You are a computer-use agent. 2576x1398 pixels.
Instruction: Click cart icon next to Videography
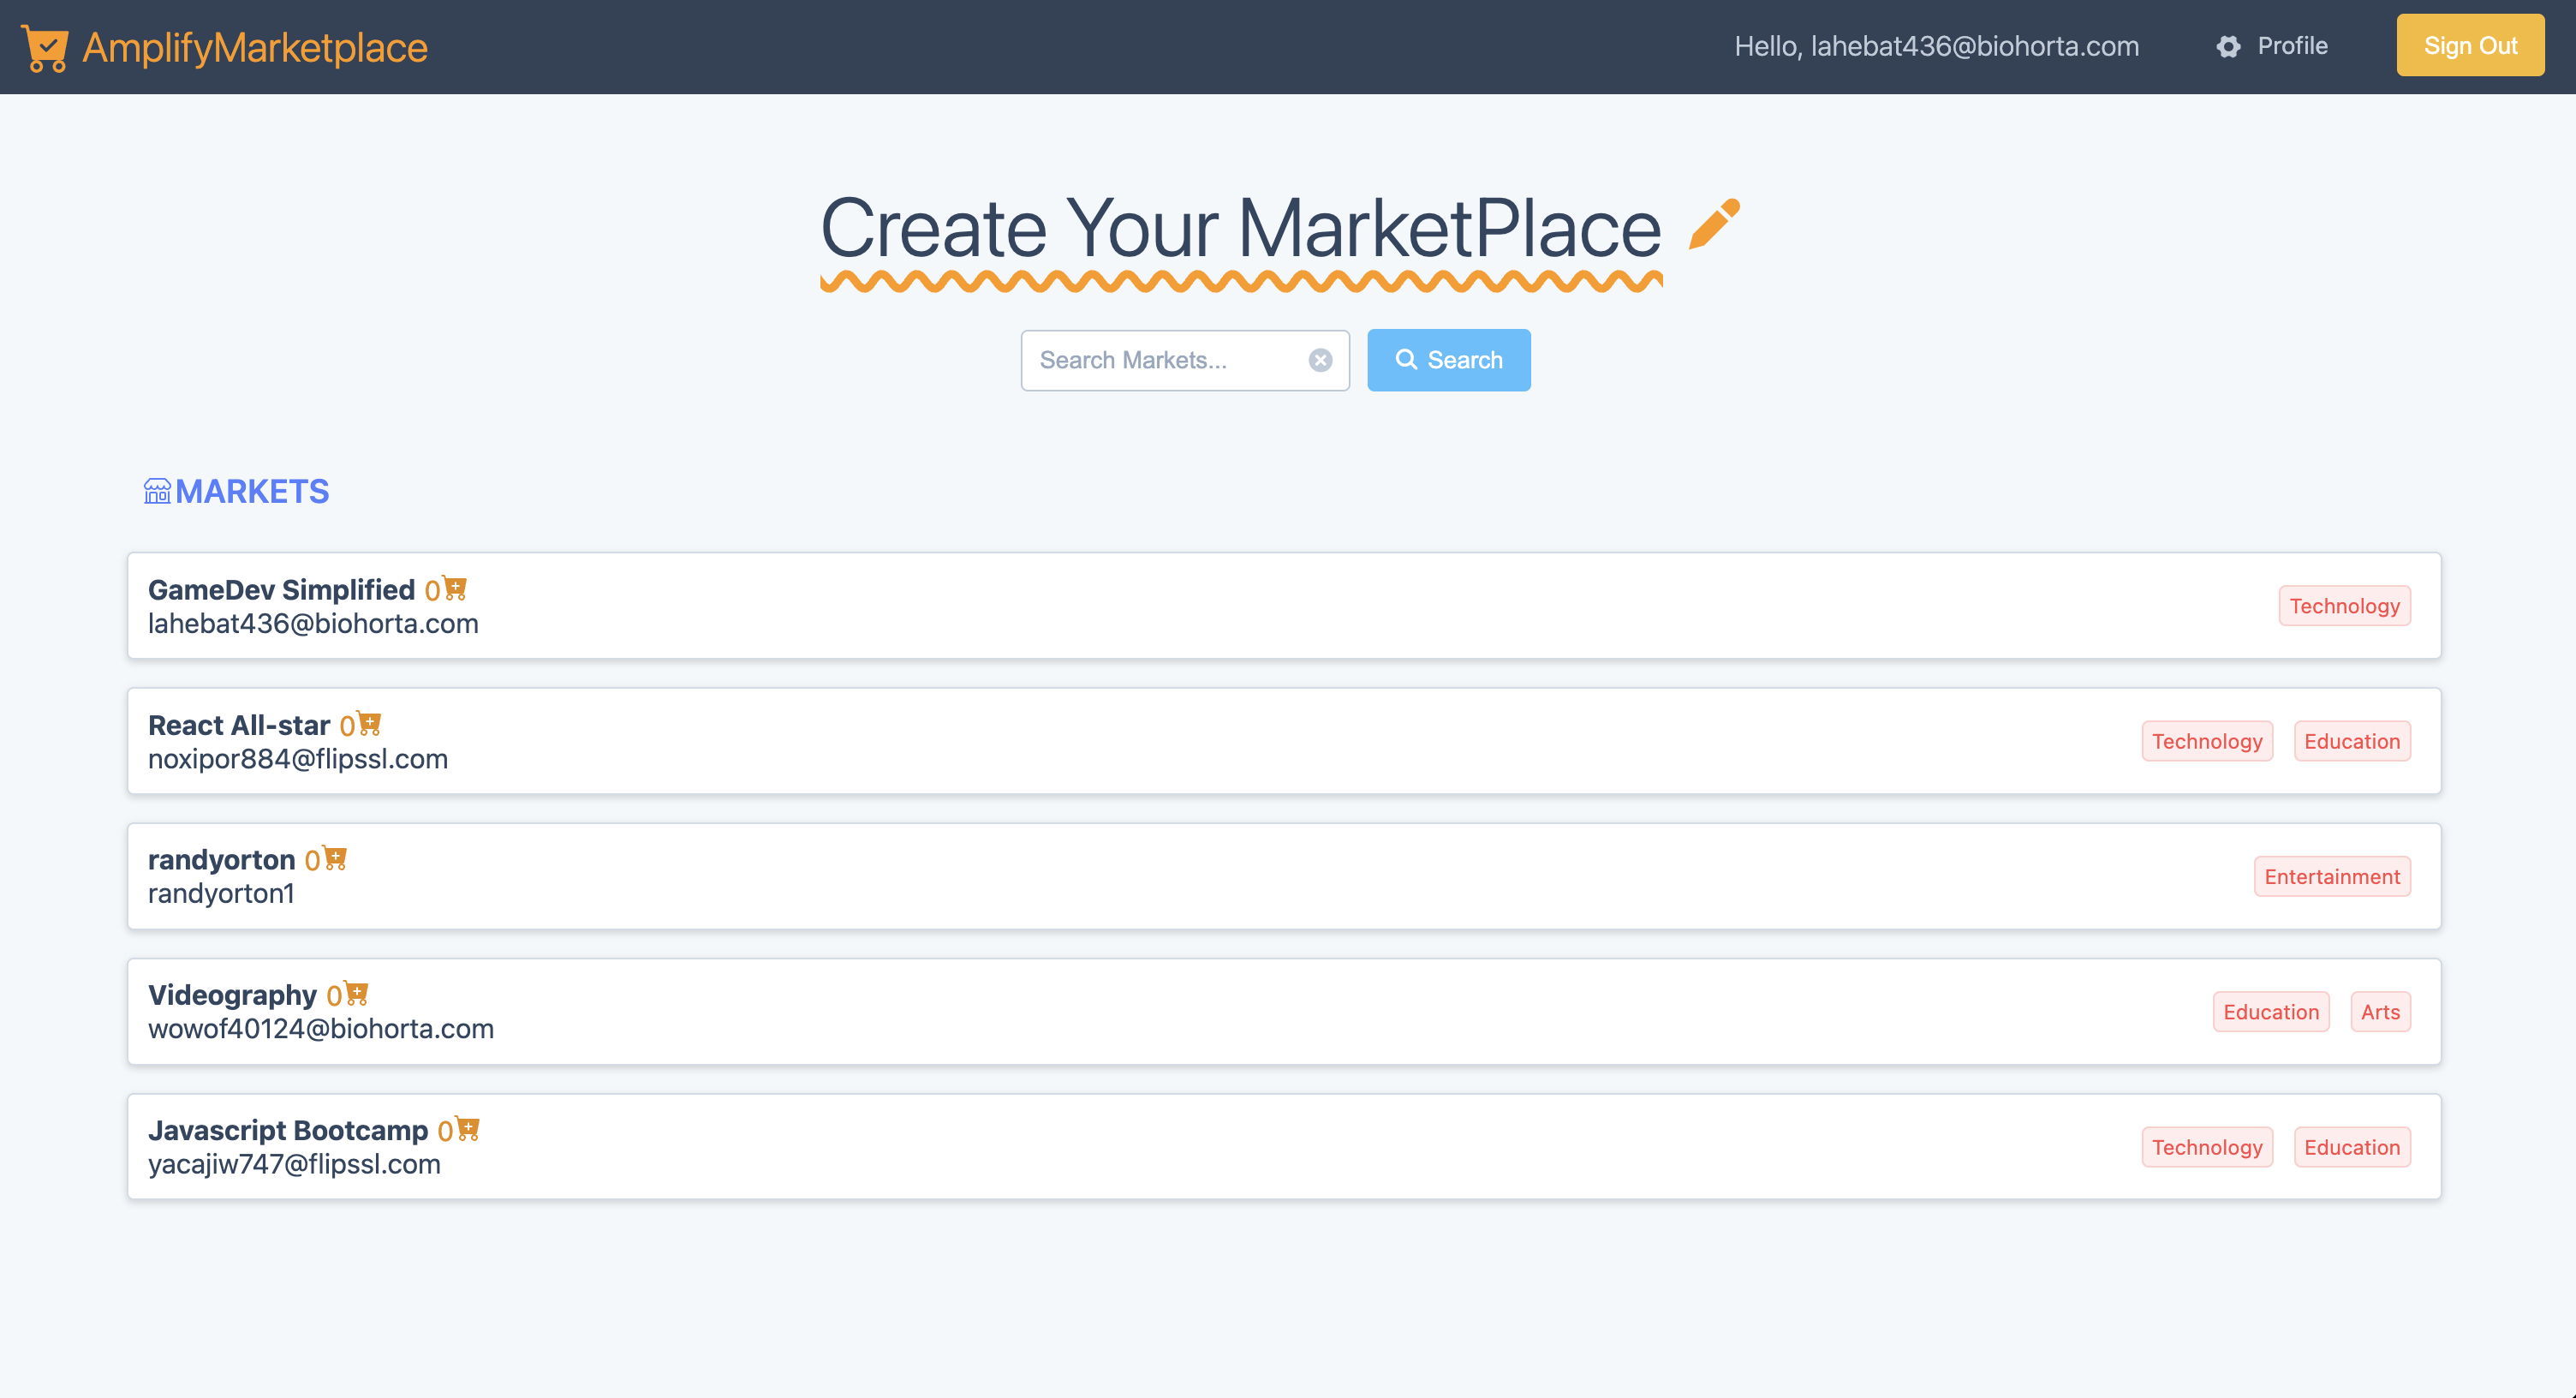click(357, 993)
